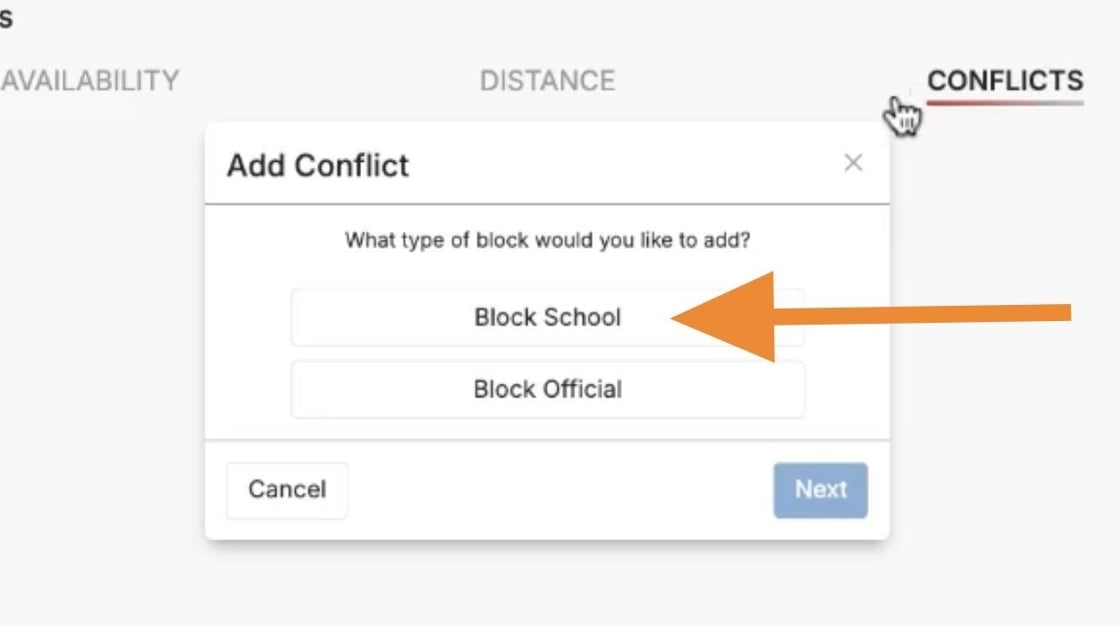Cancel adding a new conflict
The width and height of the screenshot is (1120, 626).
click(287, 490)
